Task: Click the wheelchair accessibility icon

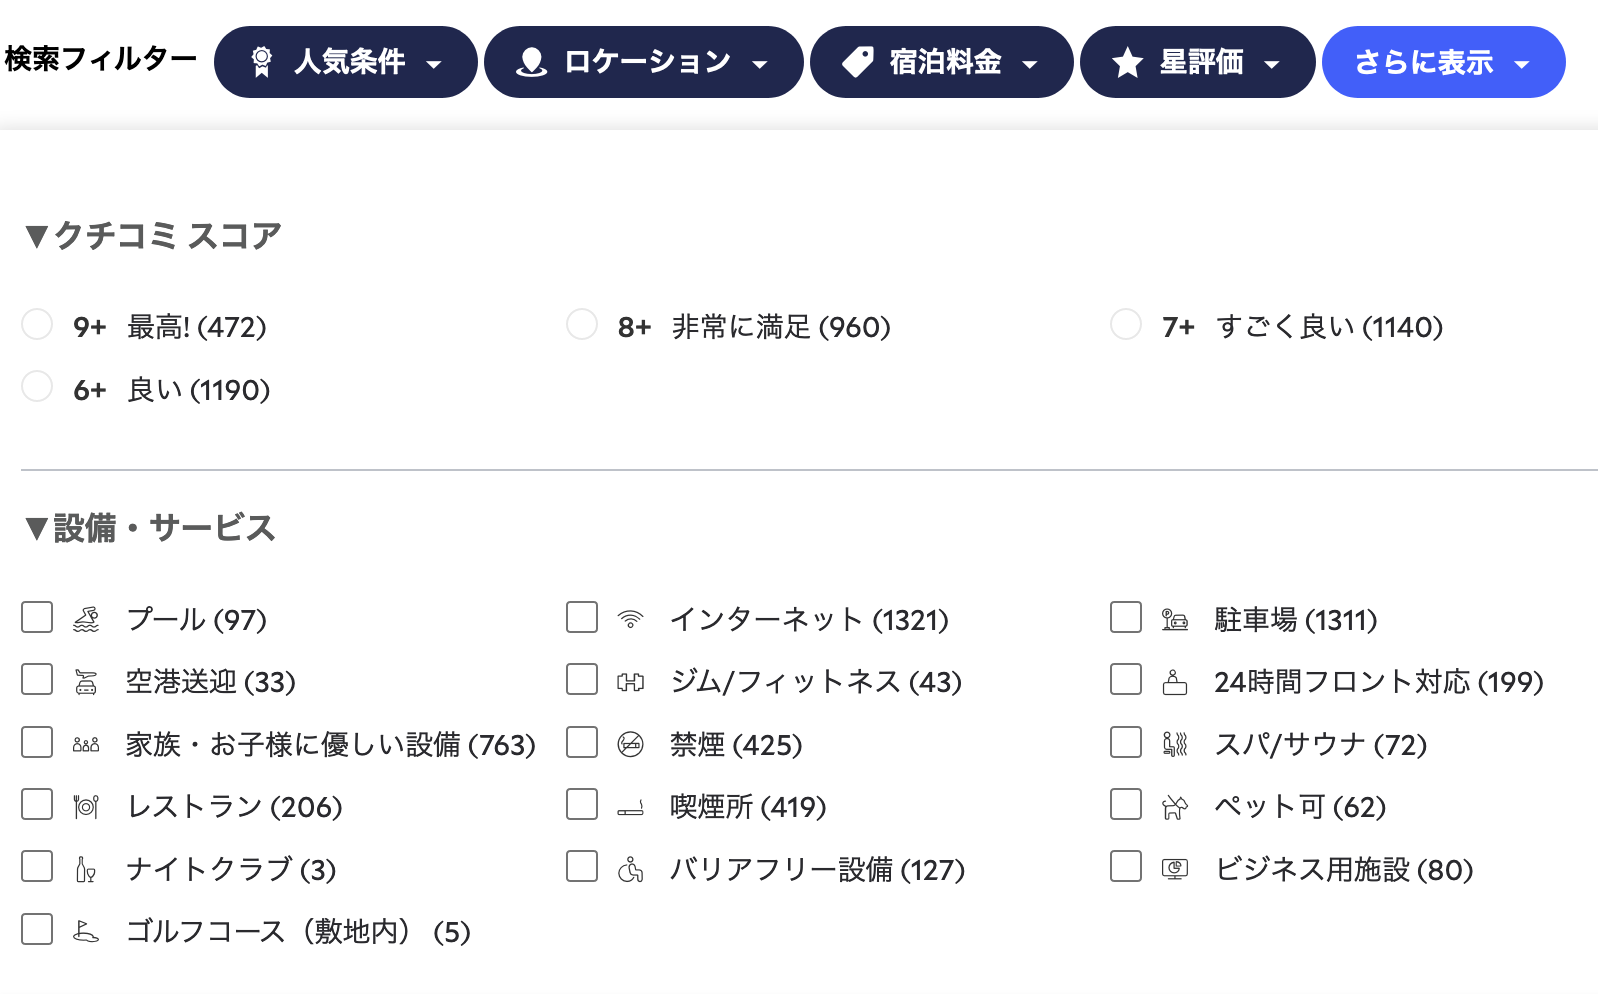Action: (x=630, y=870)
